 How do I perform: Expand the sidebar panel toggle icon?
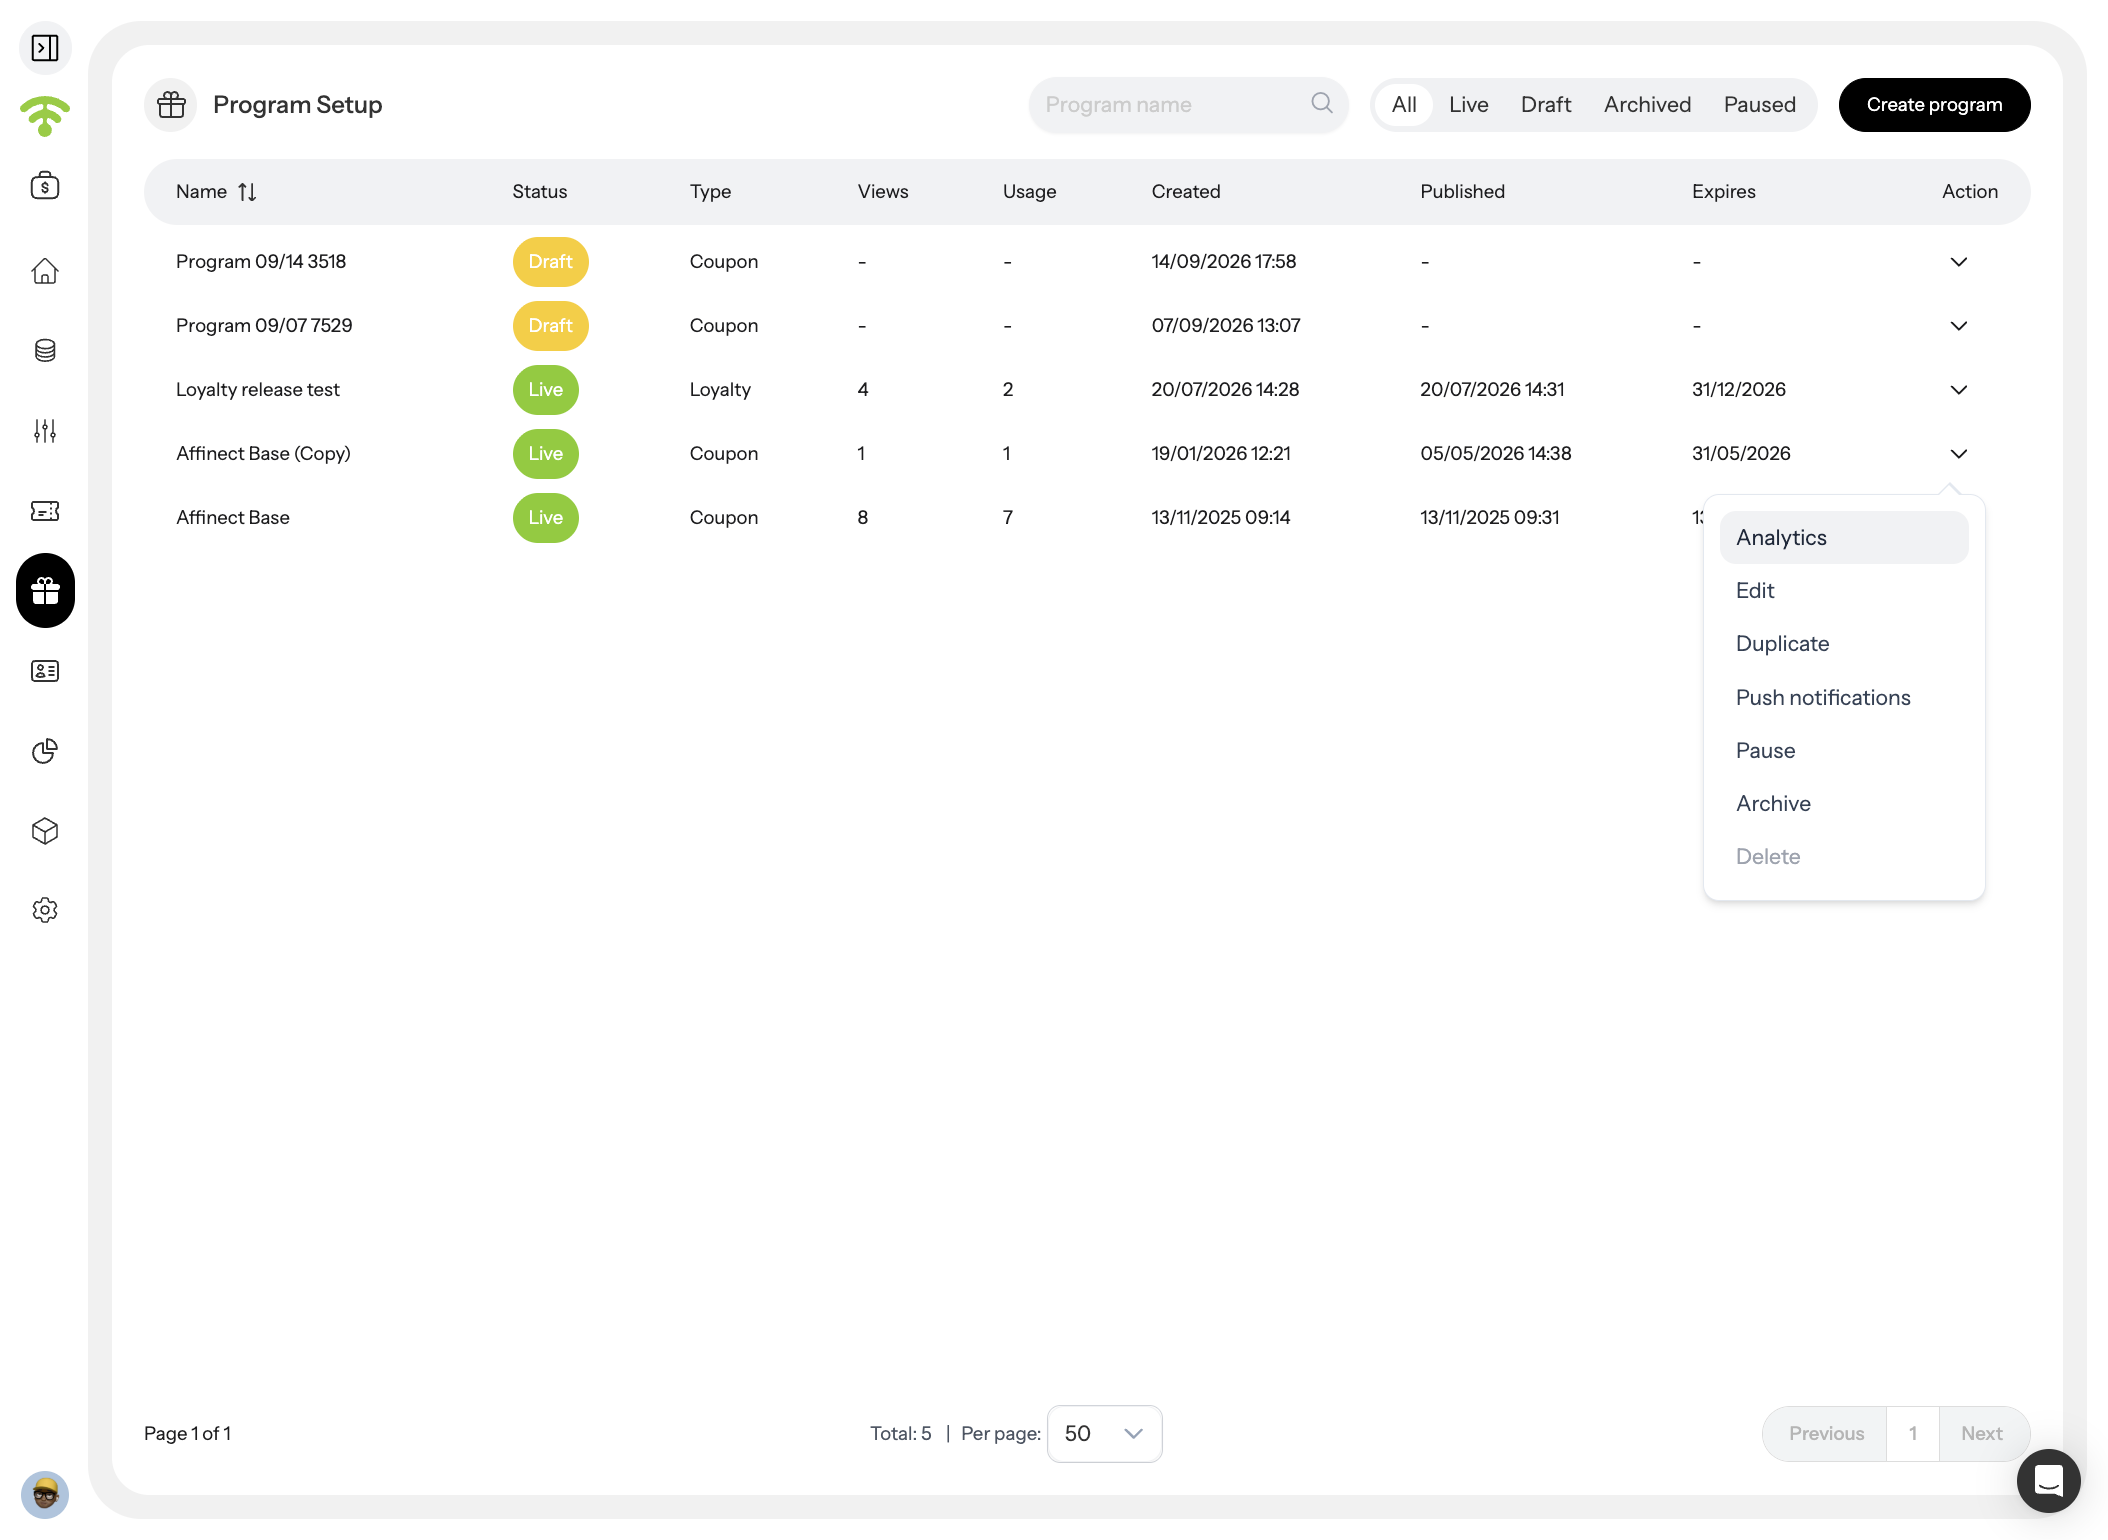(45, 48)
